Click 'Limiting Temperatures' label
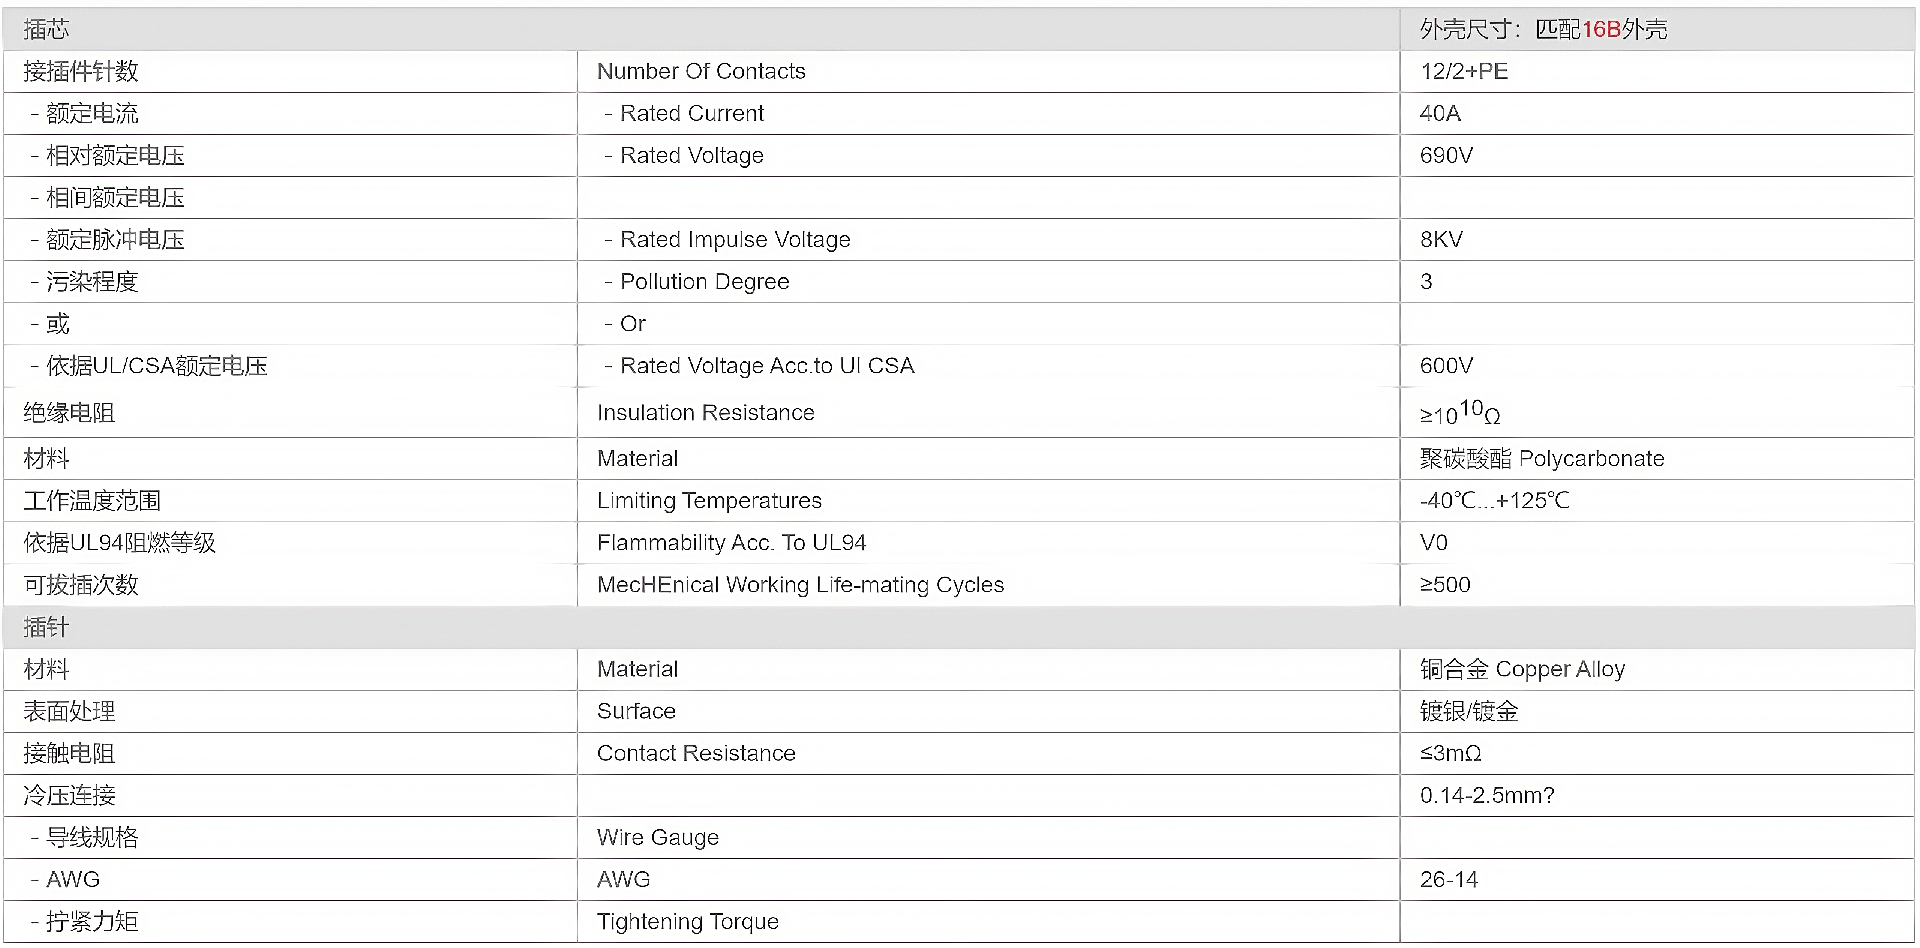1920x948 pixels. point(709,500)
